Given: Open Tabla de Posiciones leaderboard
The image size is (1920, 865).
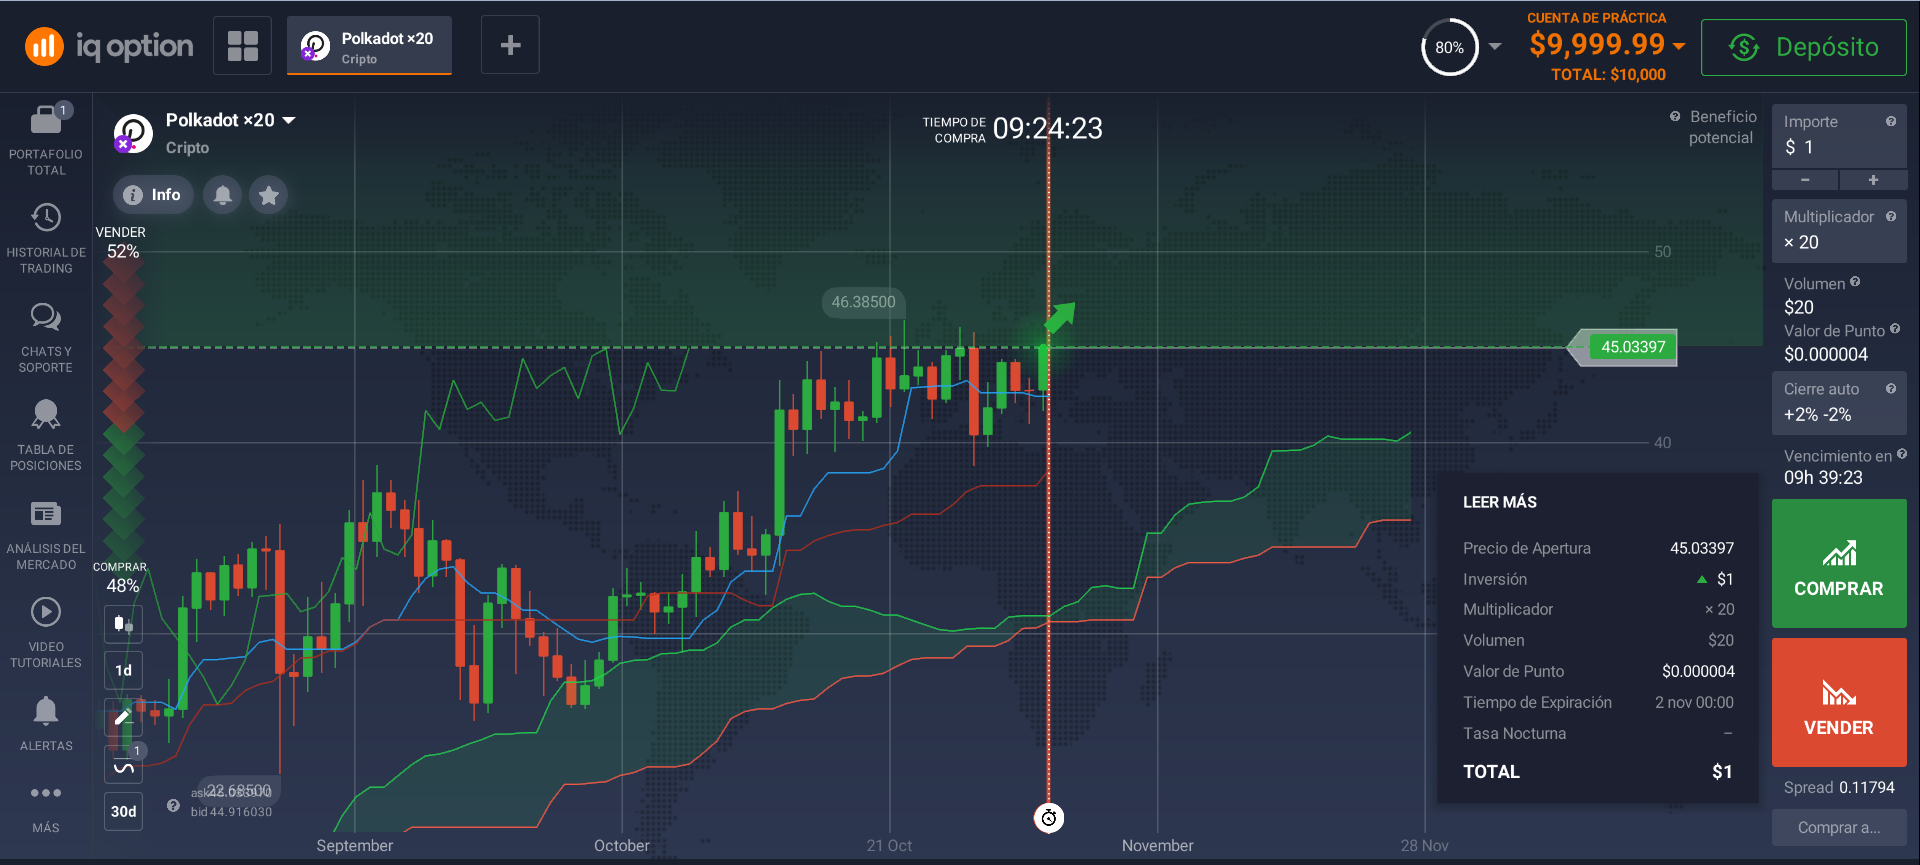Looking at the screenshot, I should coord(46,435).
